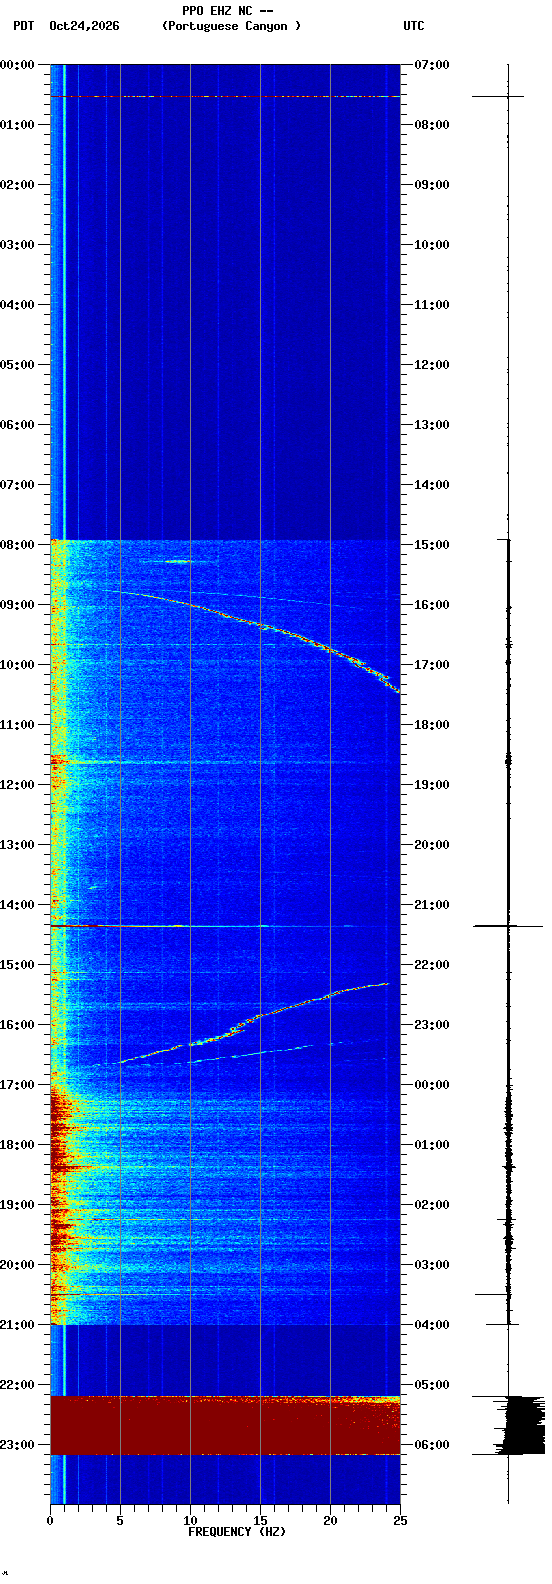Select the '(Portuguese Canyon )' location label
Screen dimensions: 552x1584
point(231,26)
